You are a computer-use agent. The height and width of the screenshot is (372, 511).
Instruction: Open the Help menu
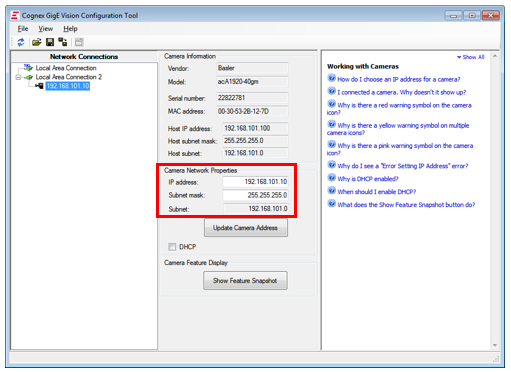click(x=70, y=29)
